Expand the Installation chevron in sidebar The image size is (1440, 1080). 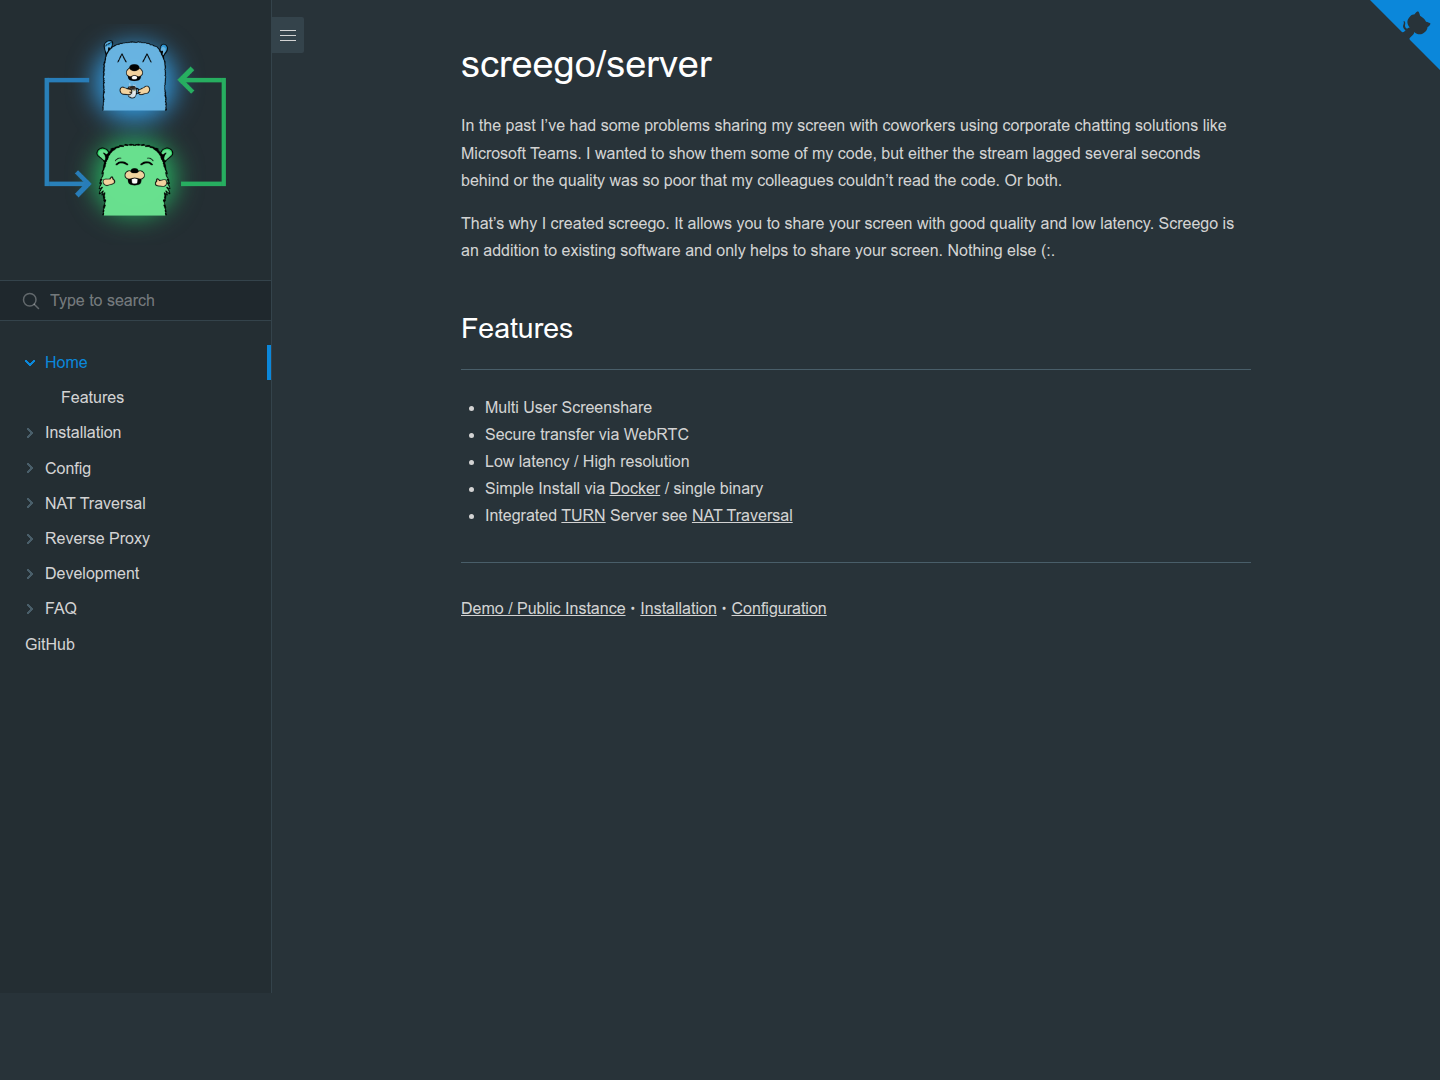(x=30, y=433)
